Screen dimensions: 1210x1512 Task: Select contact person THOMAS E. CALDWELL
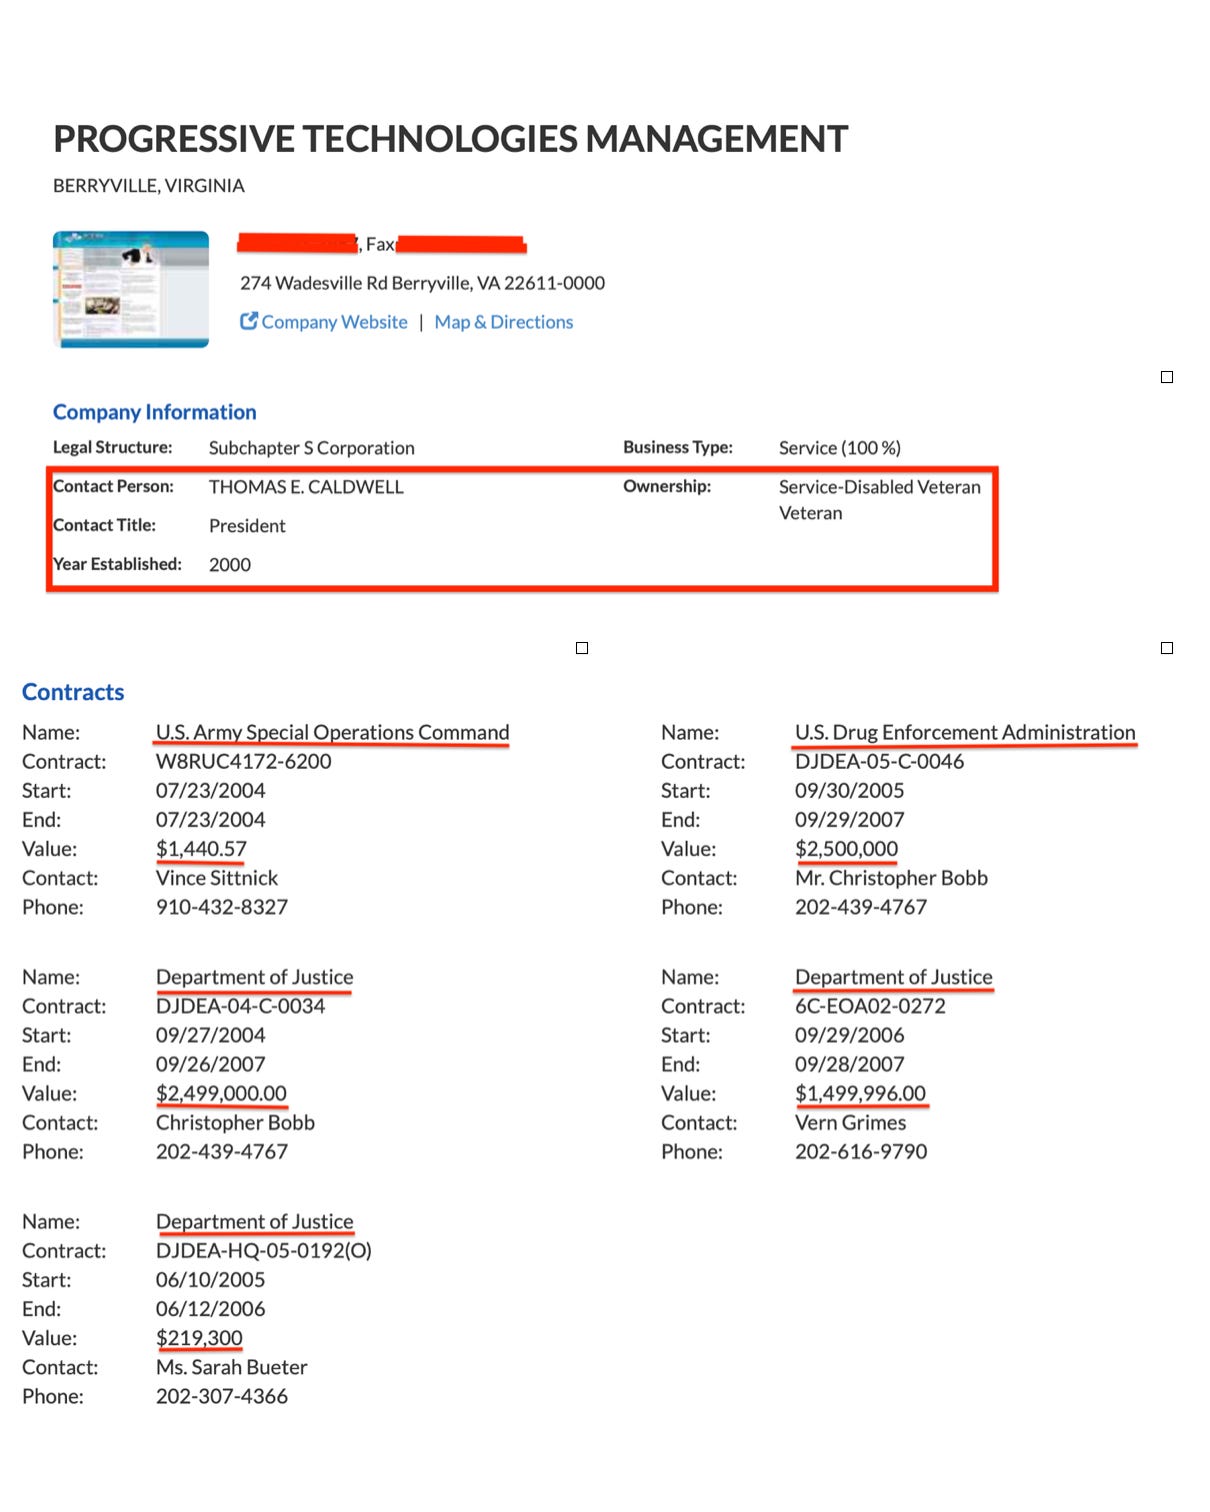[x=306, y=487]
